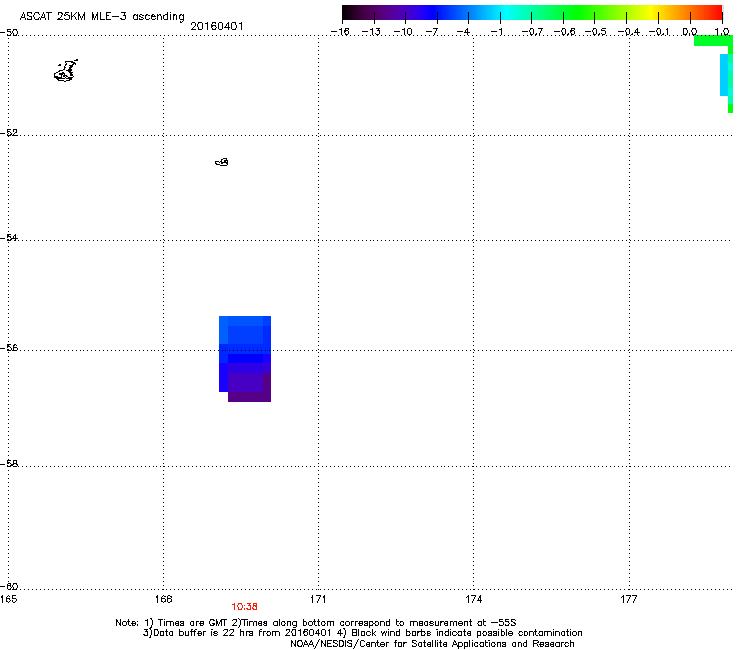Click the large island outline near -51 latitude
Screen dimensions: 740x650
pyautogui.click(x=66, y=71)
